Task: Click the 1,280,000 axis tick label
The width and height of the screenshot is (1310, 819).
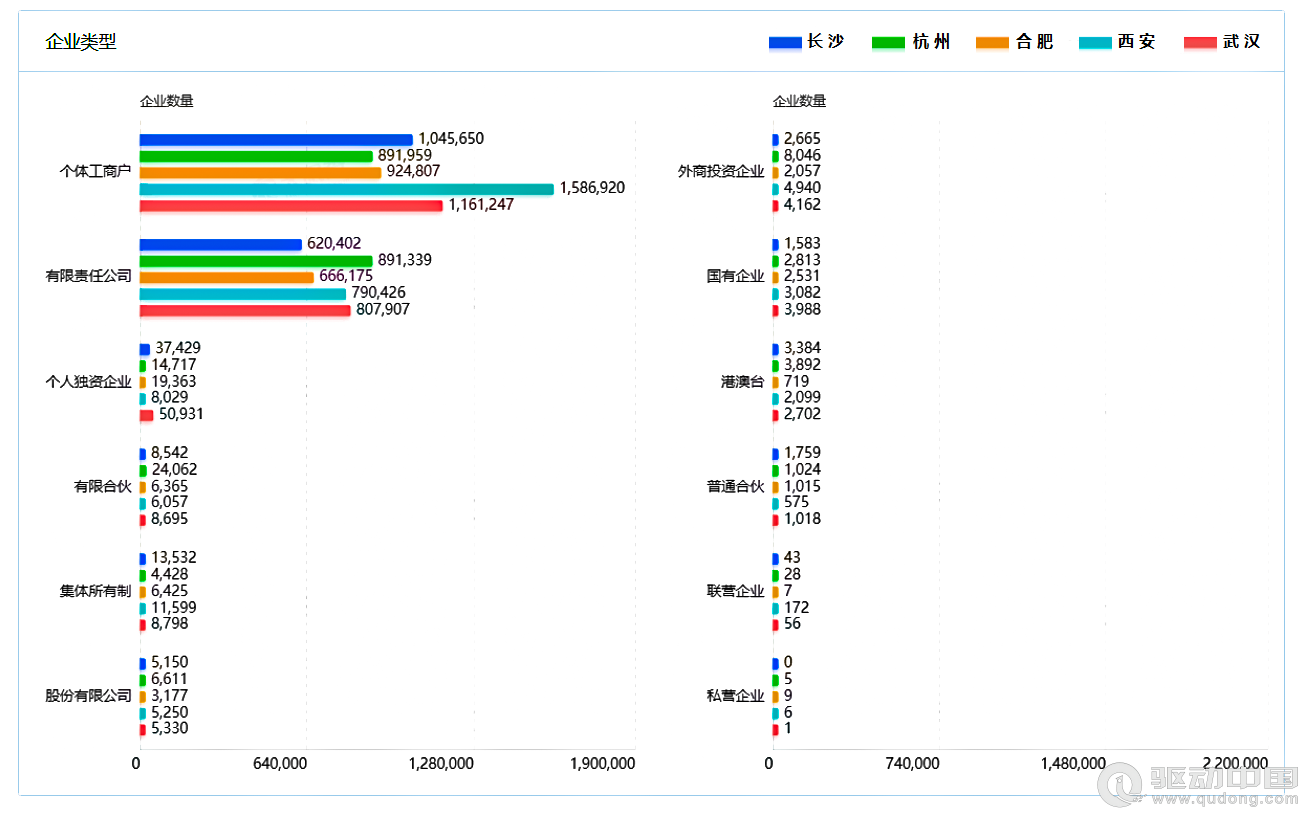Action: click(x=441, y=764)
